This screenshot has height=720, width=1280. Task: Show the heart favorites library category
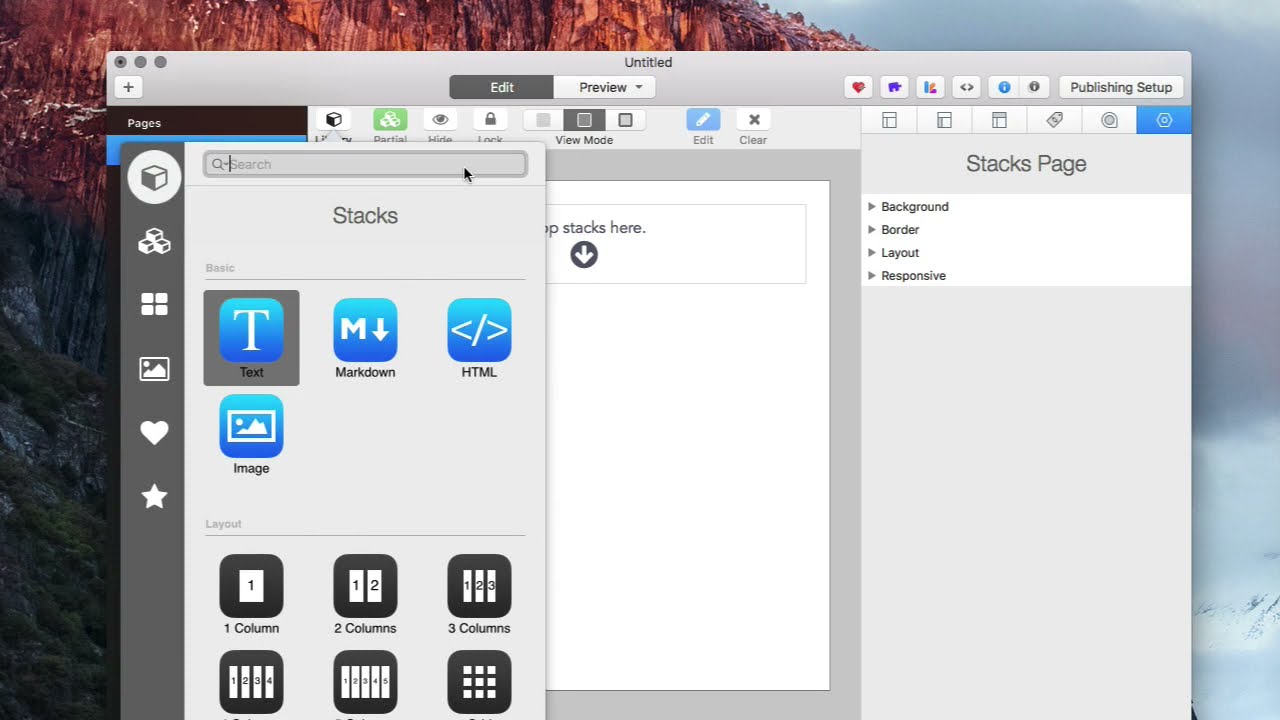coord(154,433)
